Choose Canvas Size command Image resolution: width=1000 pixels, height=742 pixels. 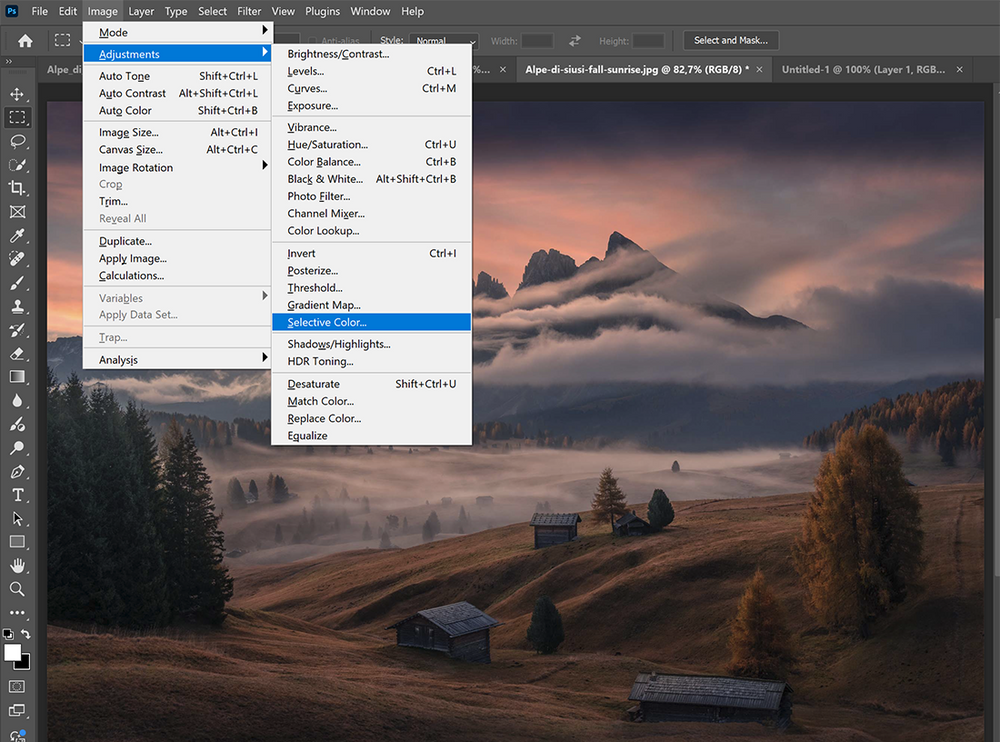pyautogui.click(x=178, y=150)
